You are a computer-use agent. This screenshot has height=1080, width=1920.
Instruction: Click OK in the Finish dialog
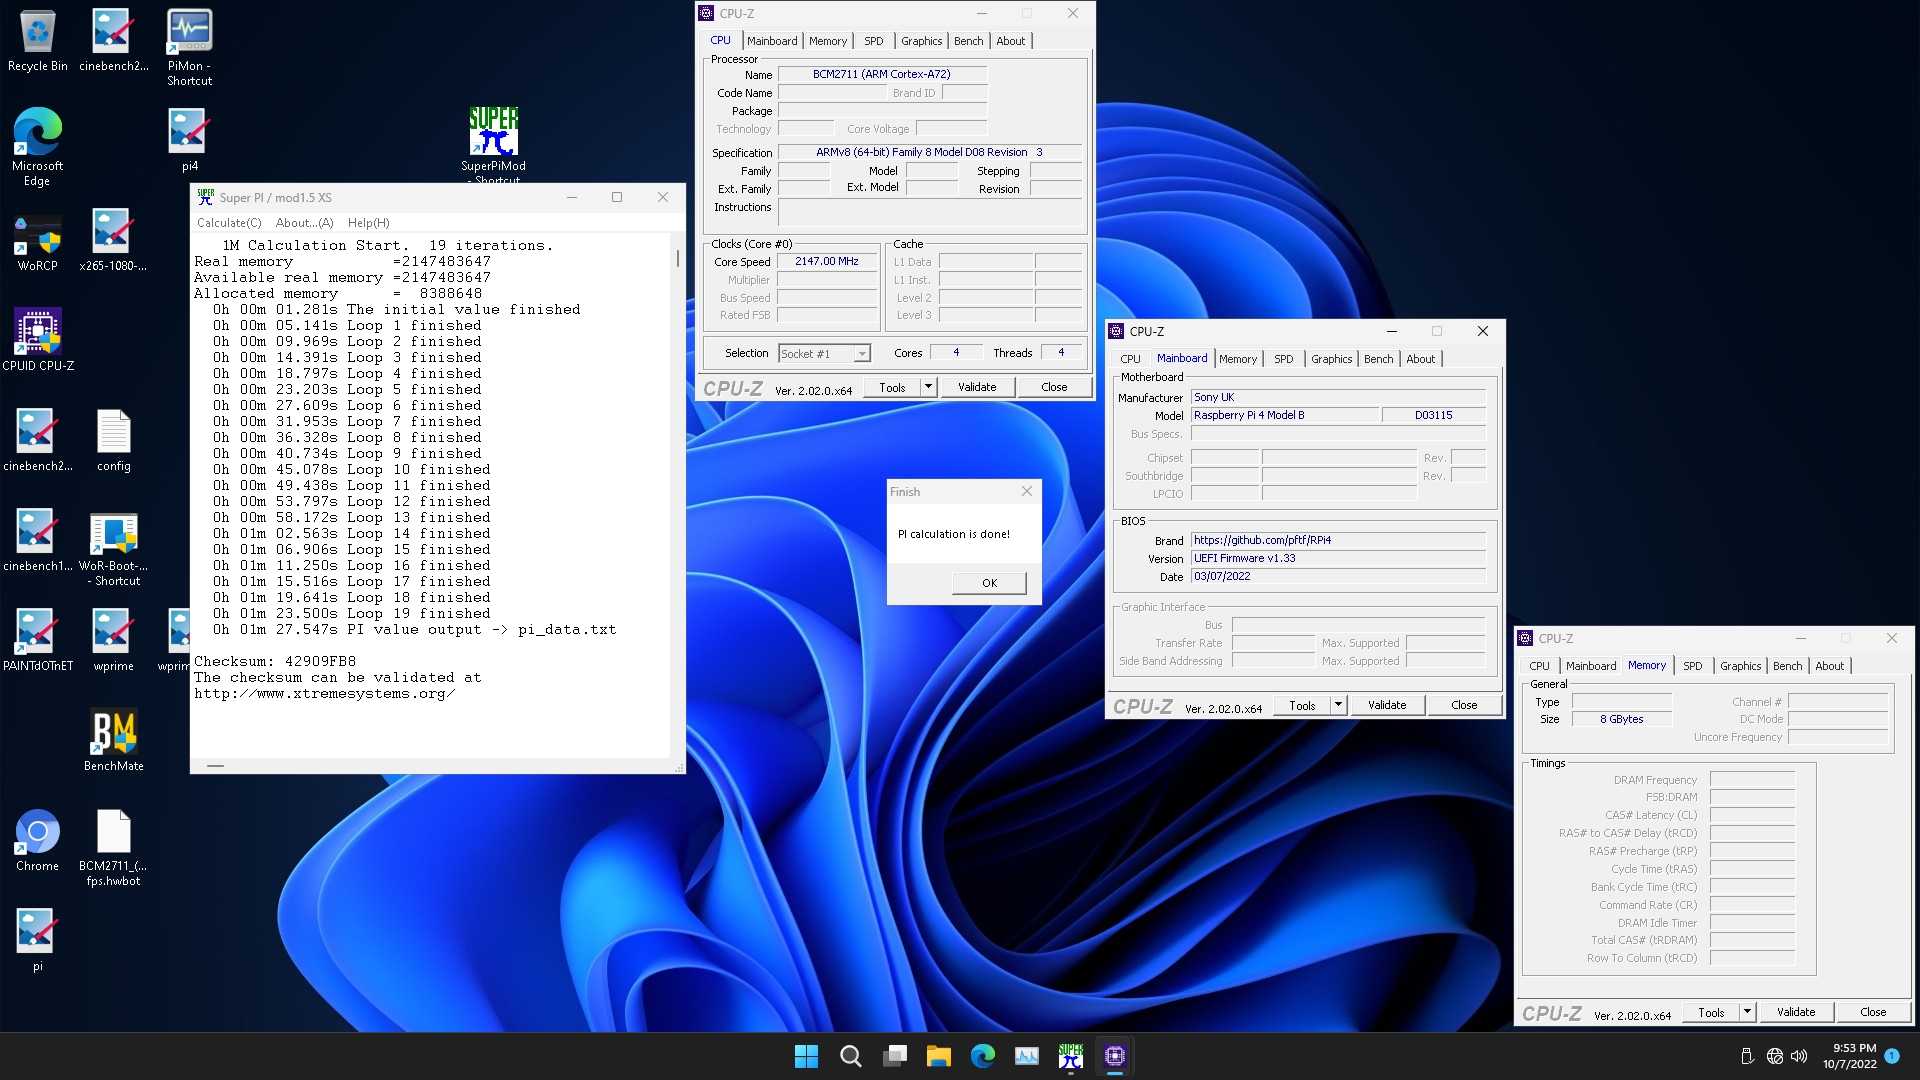click(x=989, y=583)
